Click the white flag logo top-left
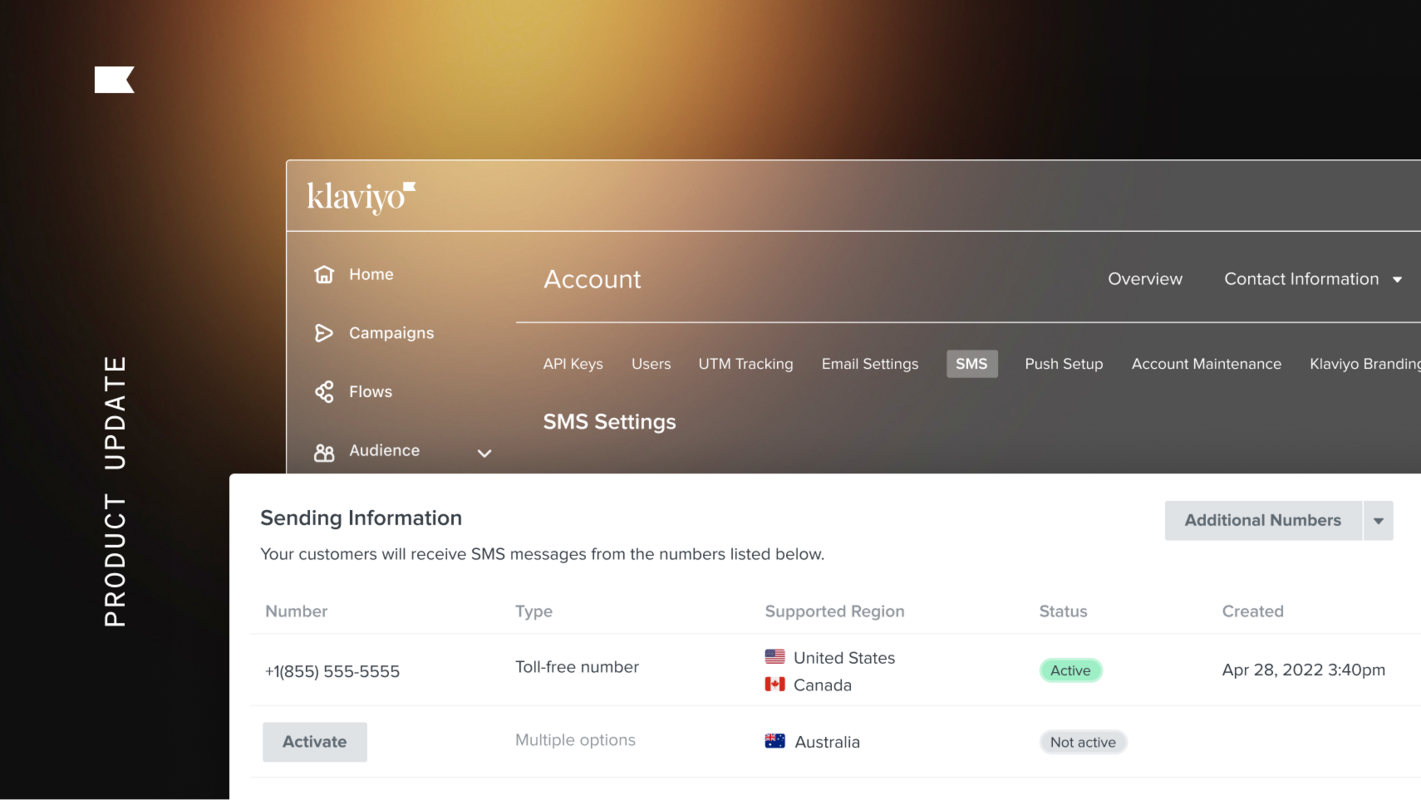The width and height of the screenshot is (1421, 800). click(x=114, y=80)
